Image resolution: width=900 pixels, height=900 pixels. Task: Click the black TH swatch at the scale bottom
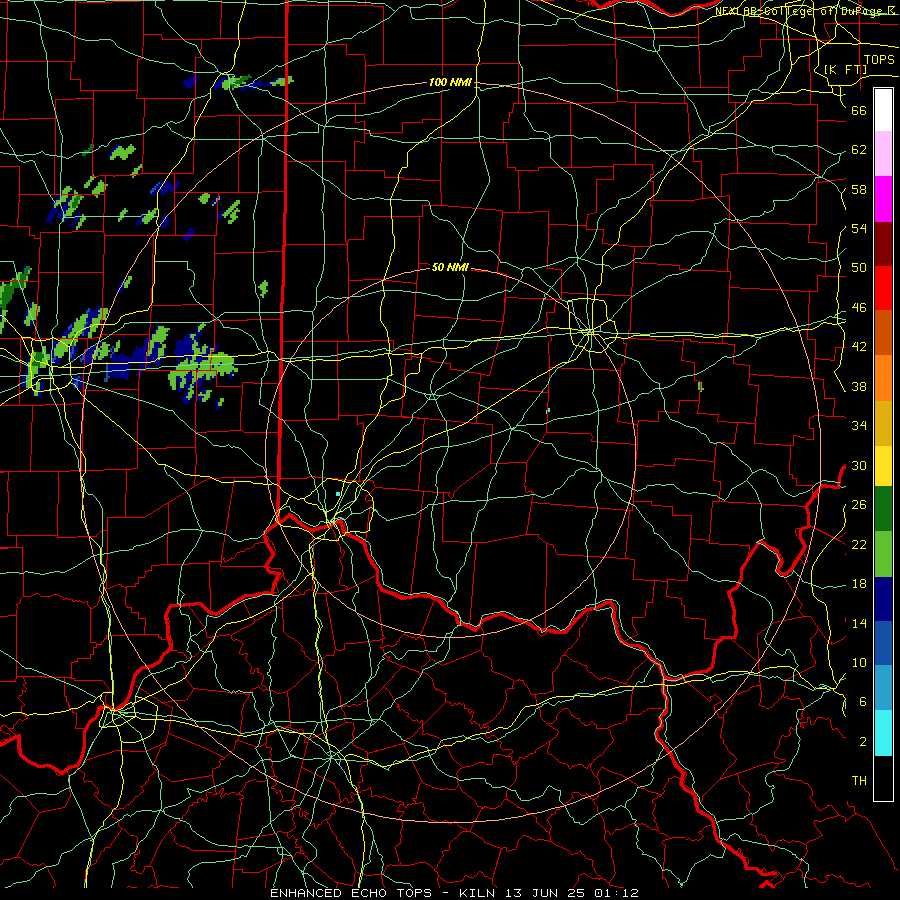883,778
